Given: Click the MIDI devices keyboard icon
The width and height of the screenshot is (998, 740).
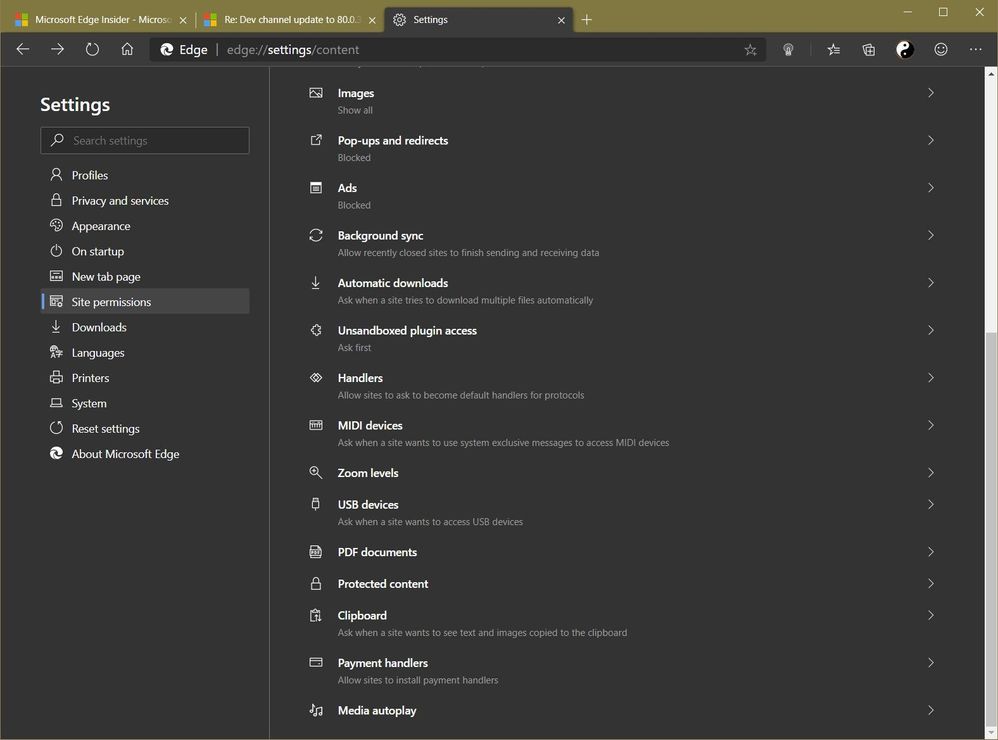Looking at the screenshot, I should 316,425.
